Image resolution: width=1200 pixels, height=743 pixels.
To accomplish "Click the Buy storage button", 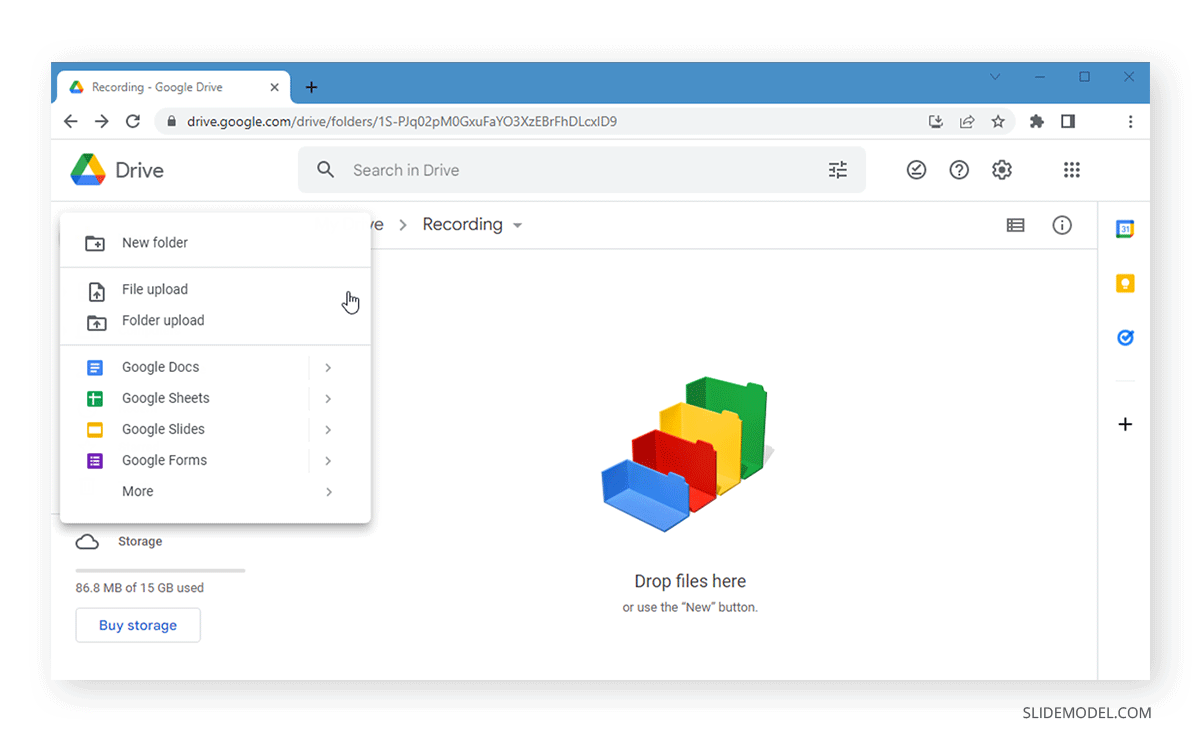I will (x=137, y=625).
